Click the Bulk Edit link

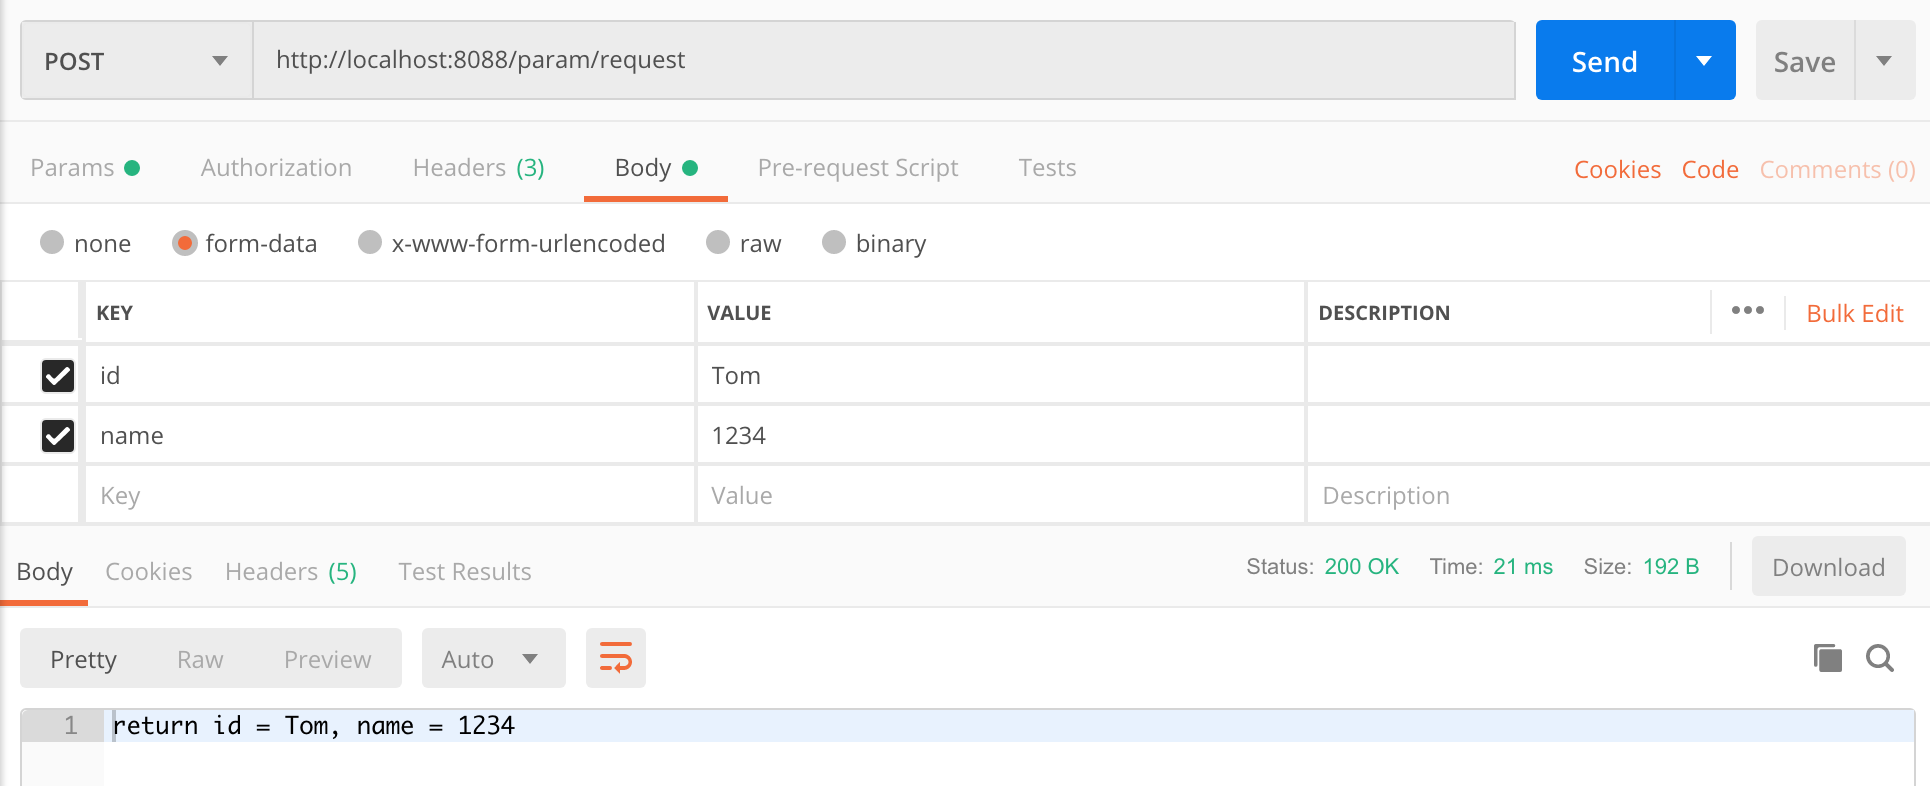(1855, 313)
